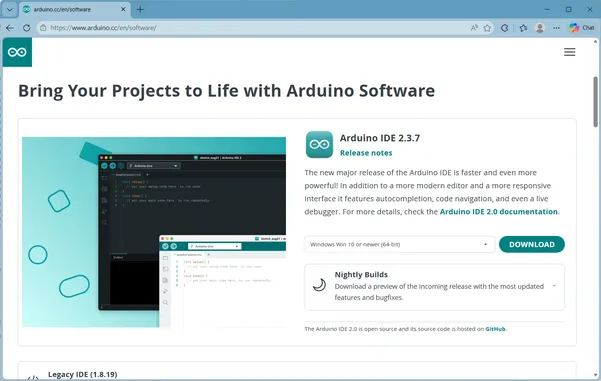Image resolution: width=601 pixels, height=381 pixels.
Task: Click the Arduino IDE 2.3.7 app icon
Action: (319, 145)
